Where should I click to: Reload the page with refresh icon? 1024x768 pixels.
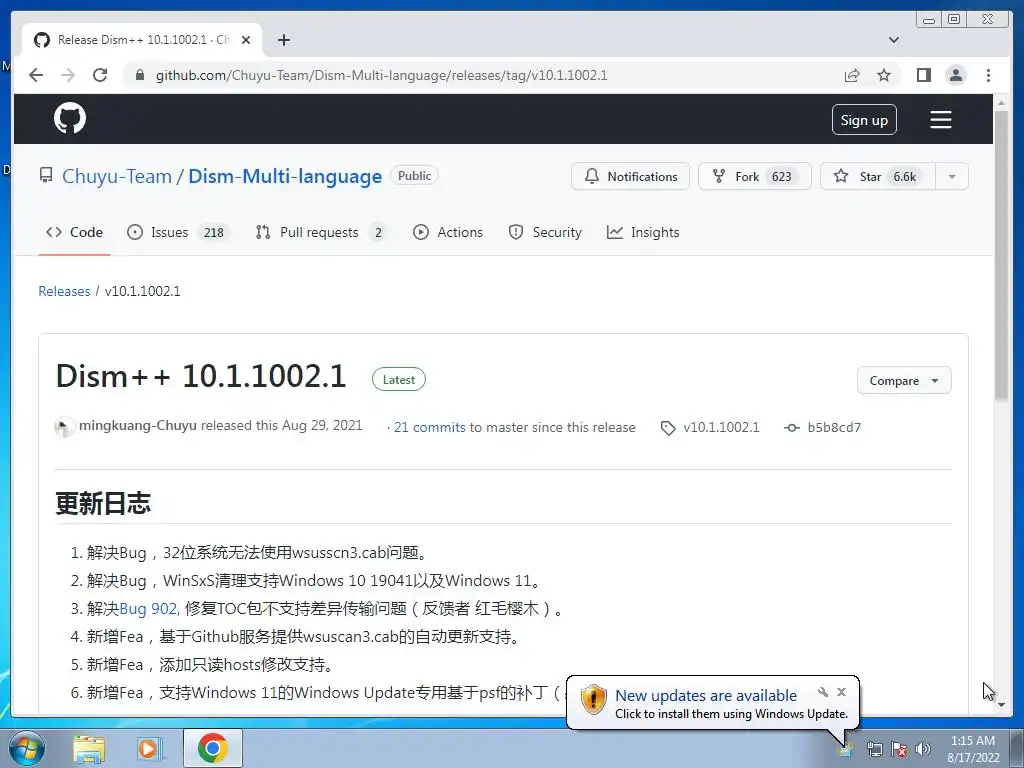pyautogui.click(x=100, y=75)
